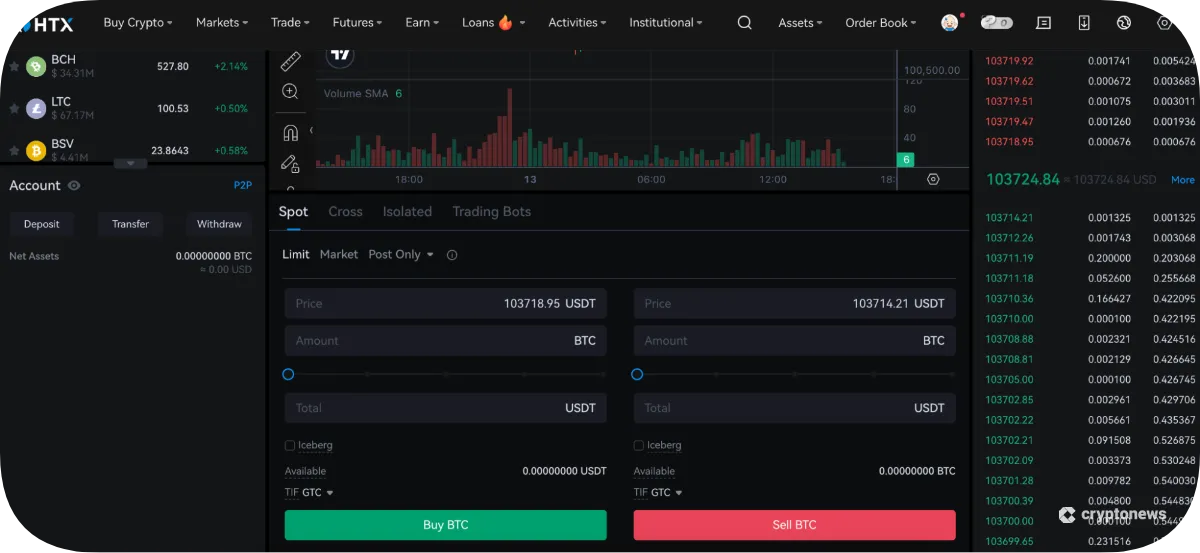Open the Assets dropdown menu
Screen dimensions: 1200x553
click(x=800, y=22)
